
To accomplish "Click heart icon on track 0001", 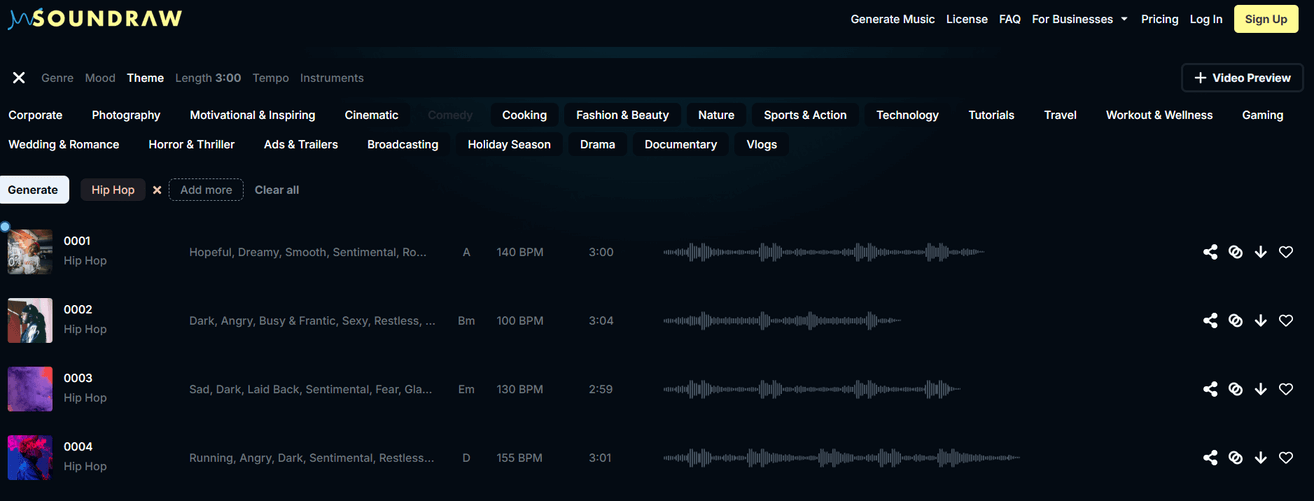I will [1286, 252].
